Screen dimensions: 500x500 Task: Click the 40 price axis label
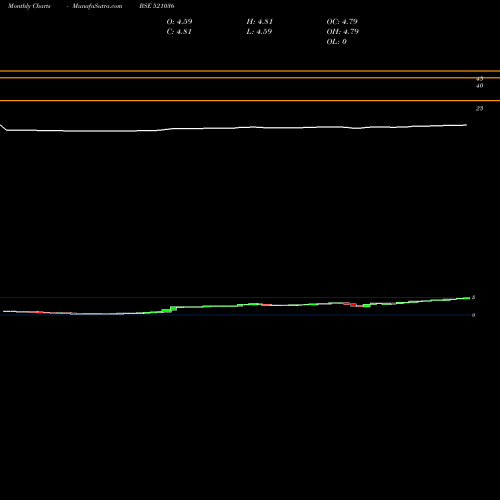pyautogui.click(x=479, y=86)
